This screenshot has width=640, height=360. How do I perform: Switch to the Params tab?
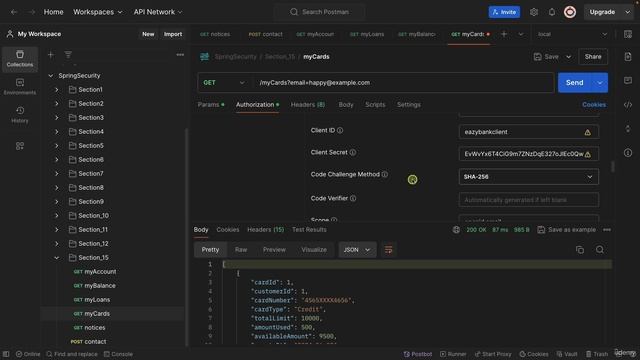click(211, 104)
